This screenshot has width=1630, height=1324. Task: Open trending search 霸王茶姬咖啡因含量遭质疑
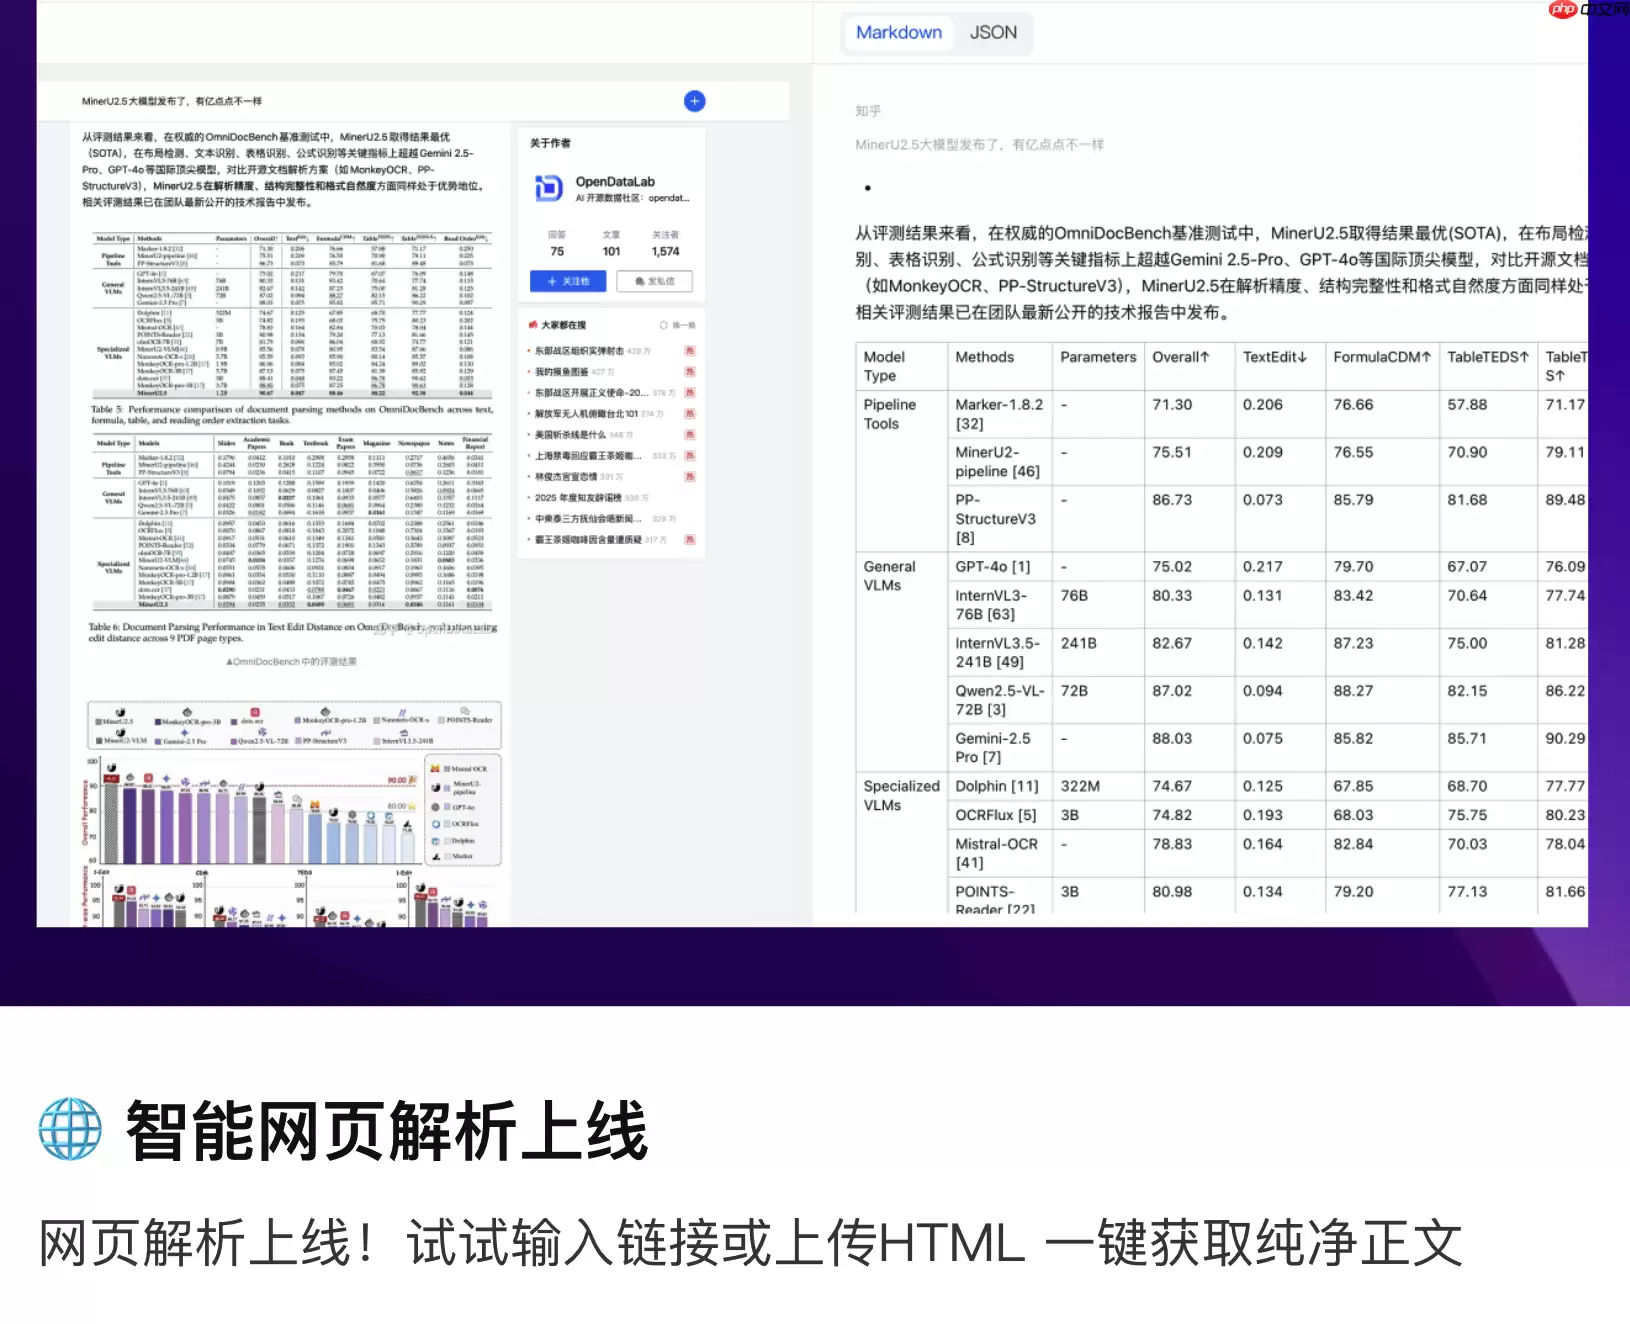(588, 540)
